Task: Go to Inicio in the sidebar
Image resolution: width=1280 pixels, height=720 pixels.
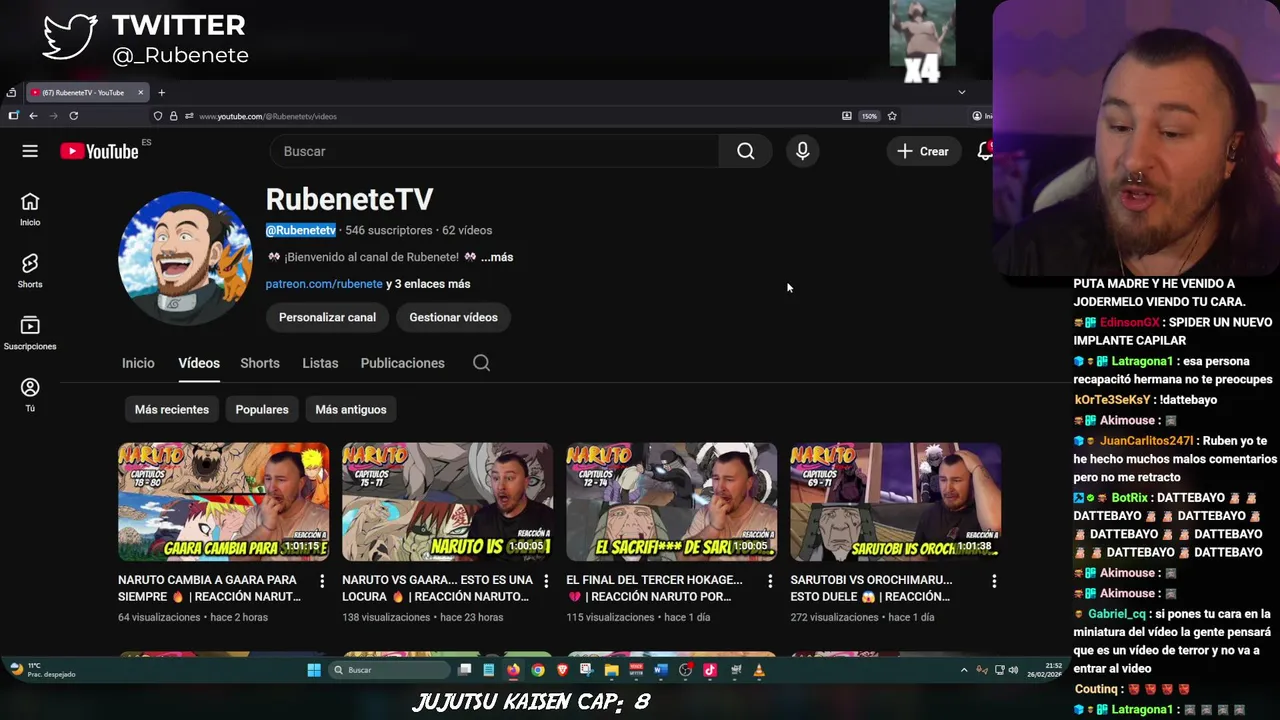Action: (30, 209)
